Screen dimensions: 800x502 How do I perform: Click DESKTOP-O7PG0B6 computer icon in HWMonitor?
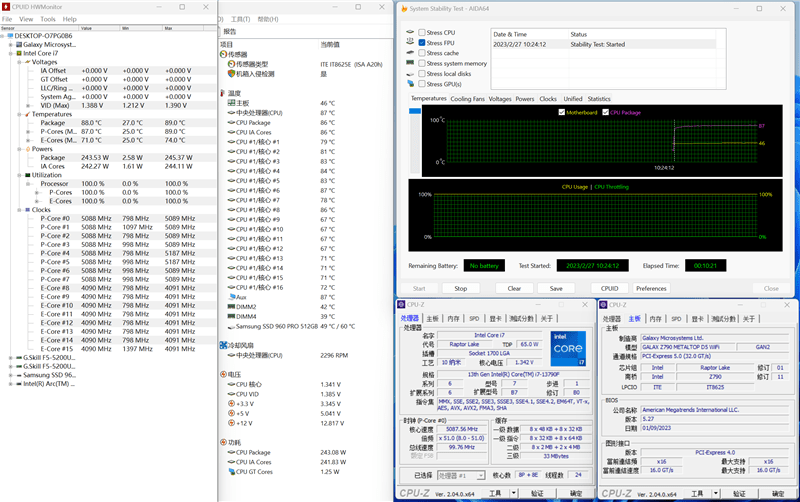coord(10,36)
